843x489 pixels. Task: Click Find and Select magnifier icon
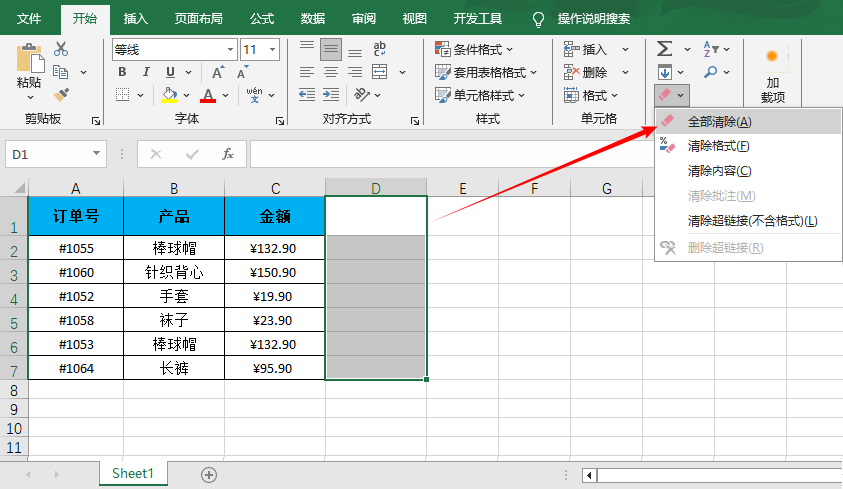711,72
